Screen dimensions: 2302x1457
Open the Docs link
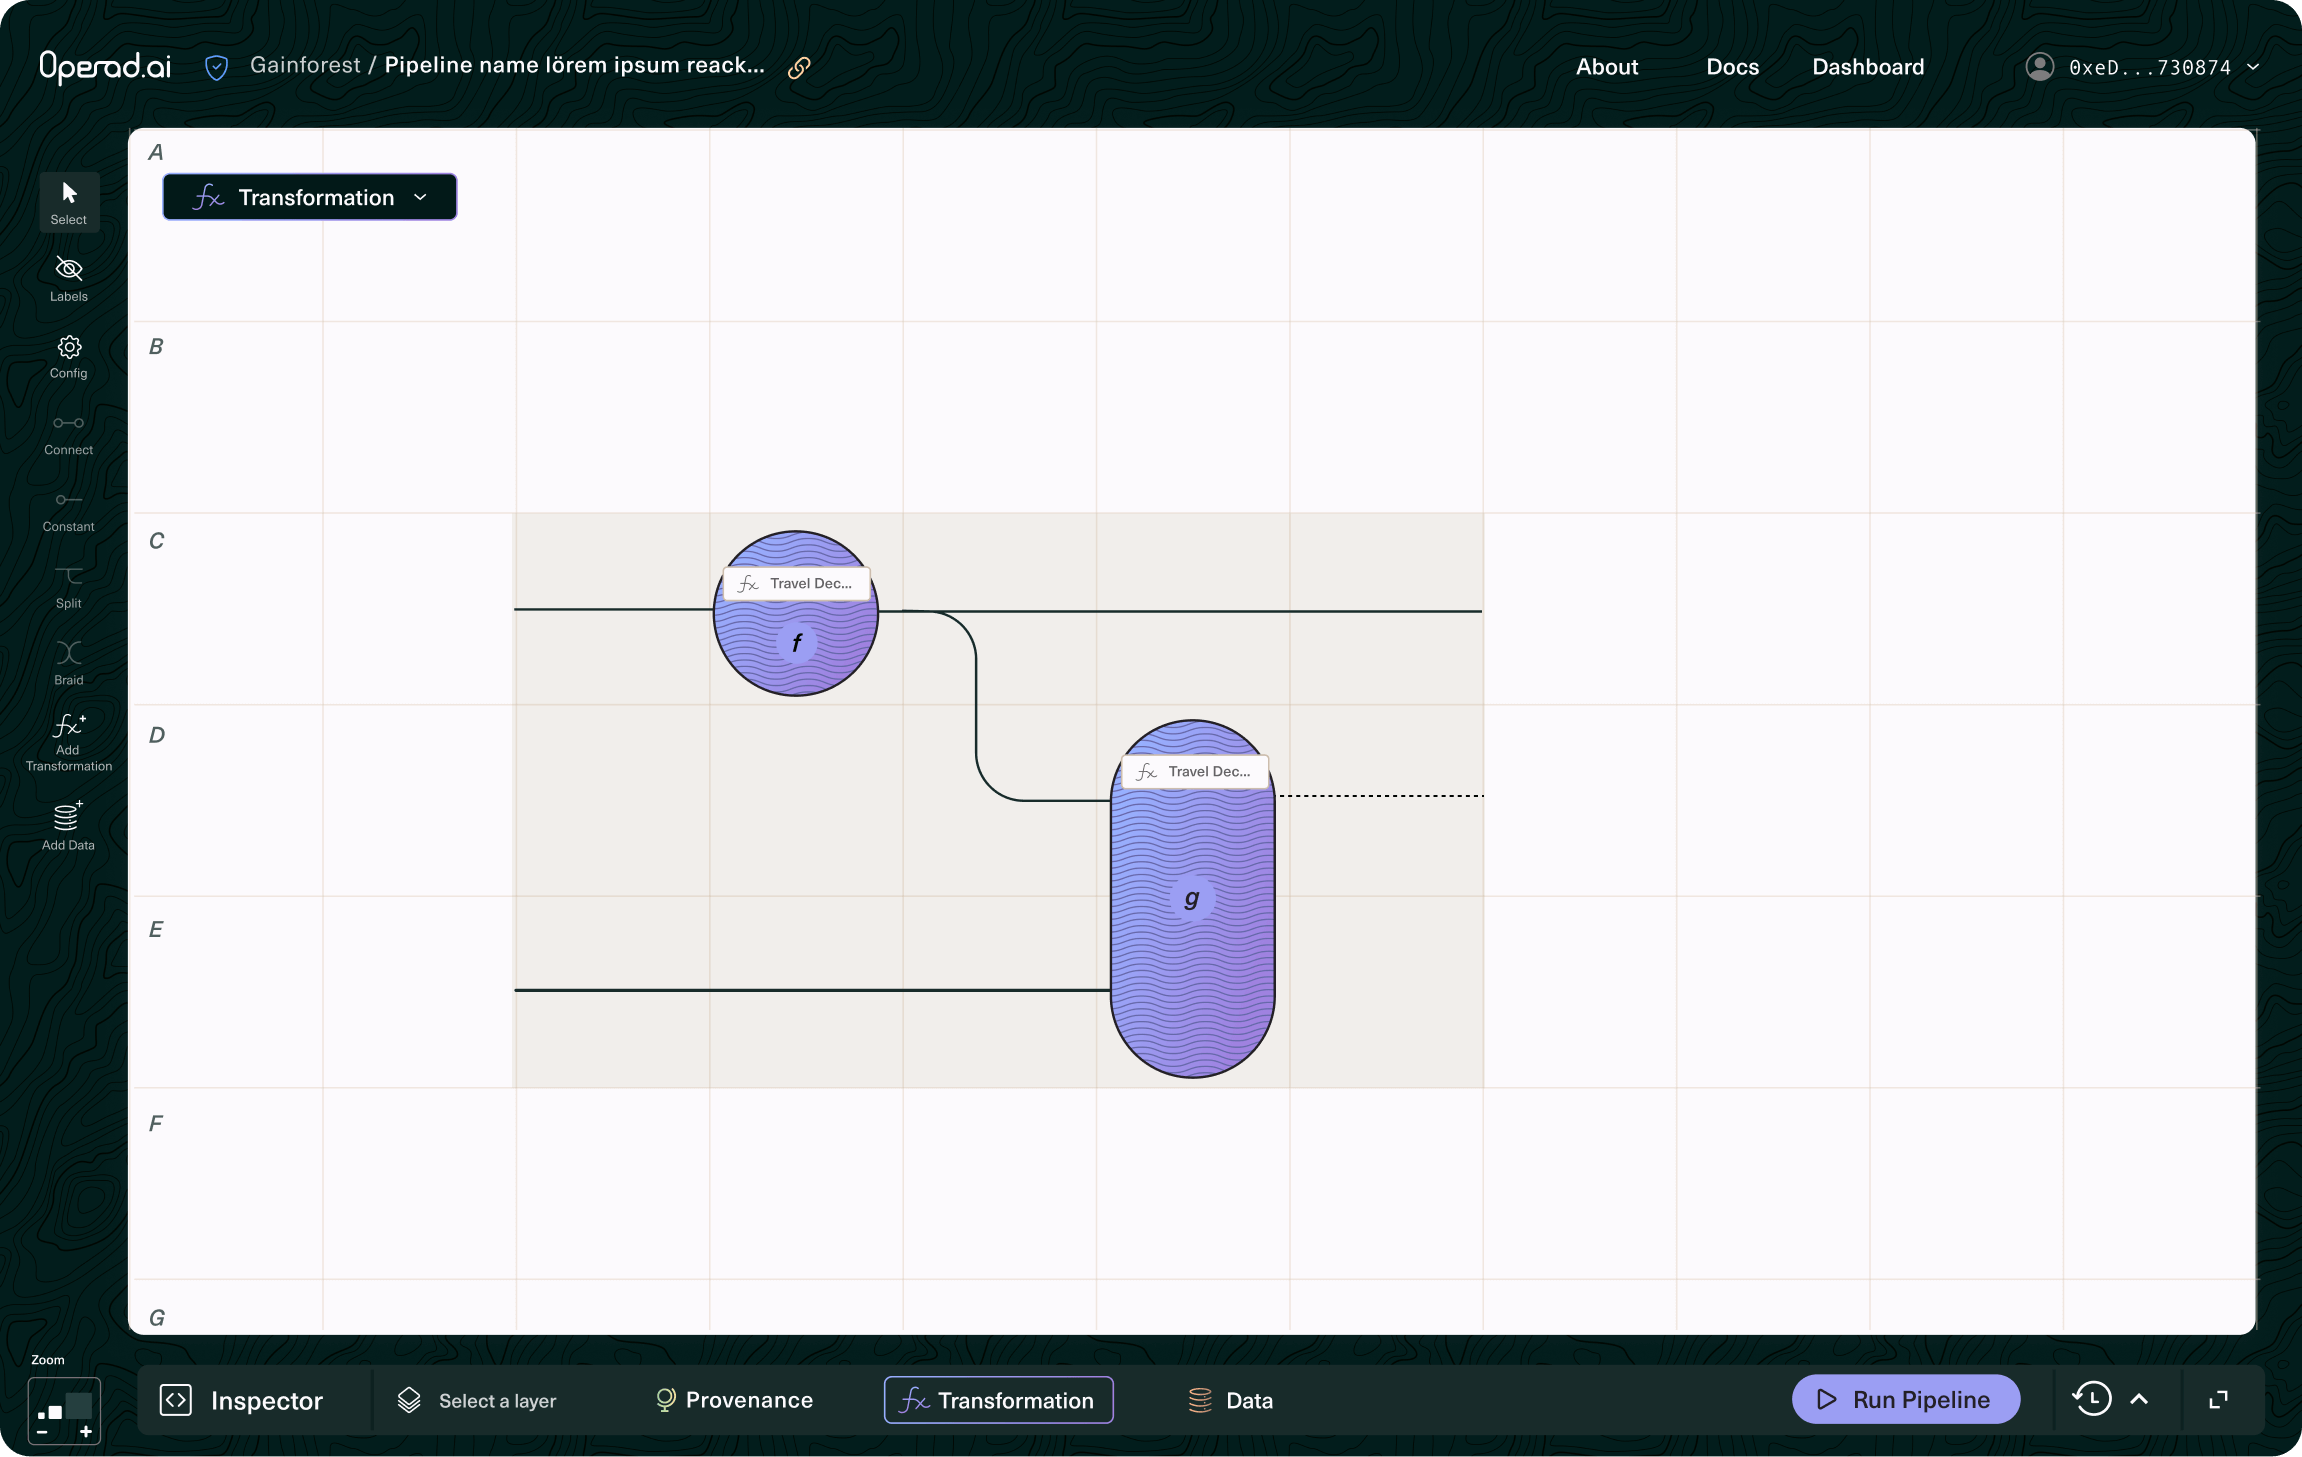click(1732, 67)
